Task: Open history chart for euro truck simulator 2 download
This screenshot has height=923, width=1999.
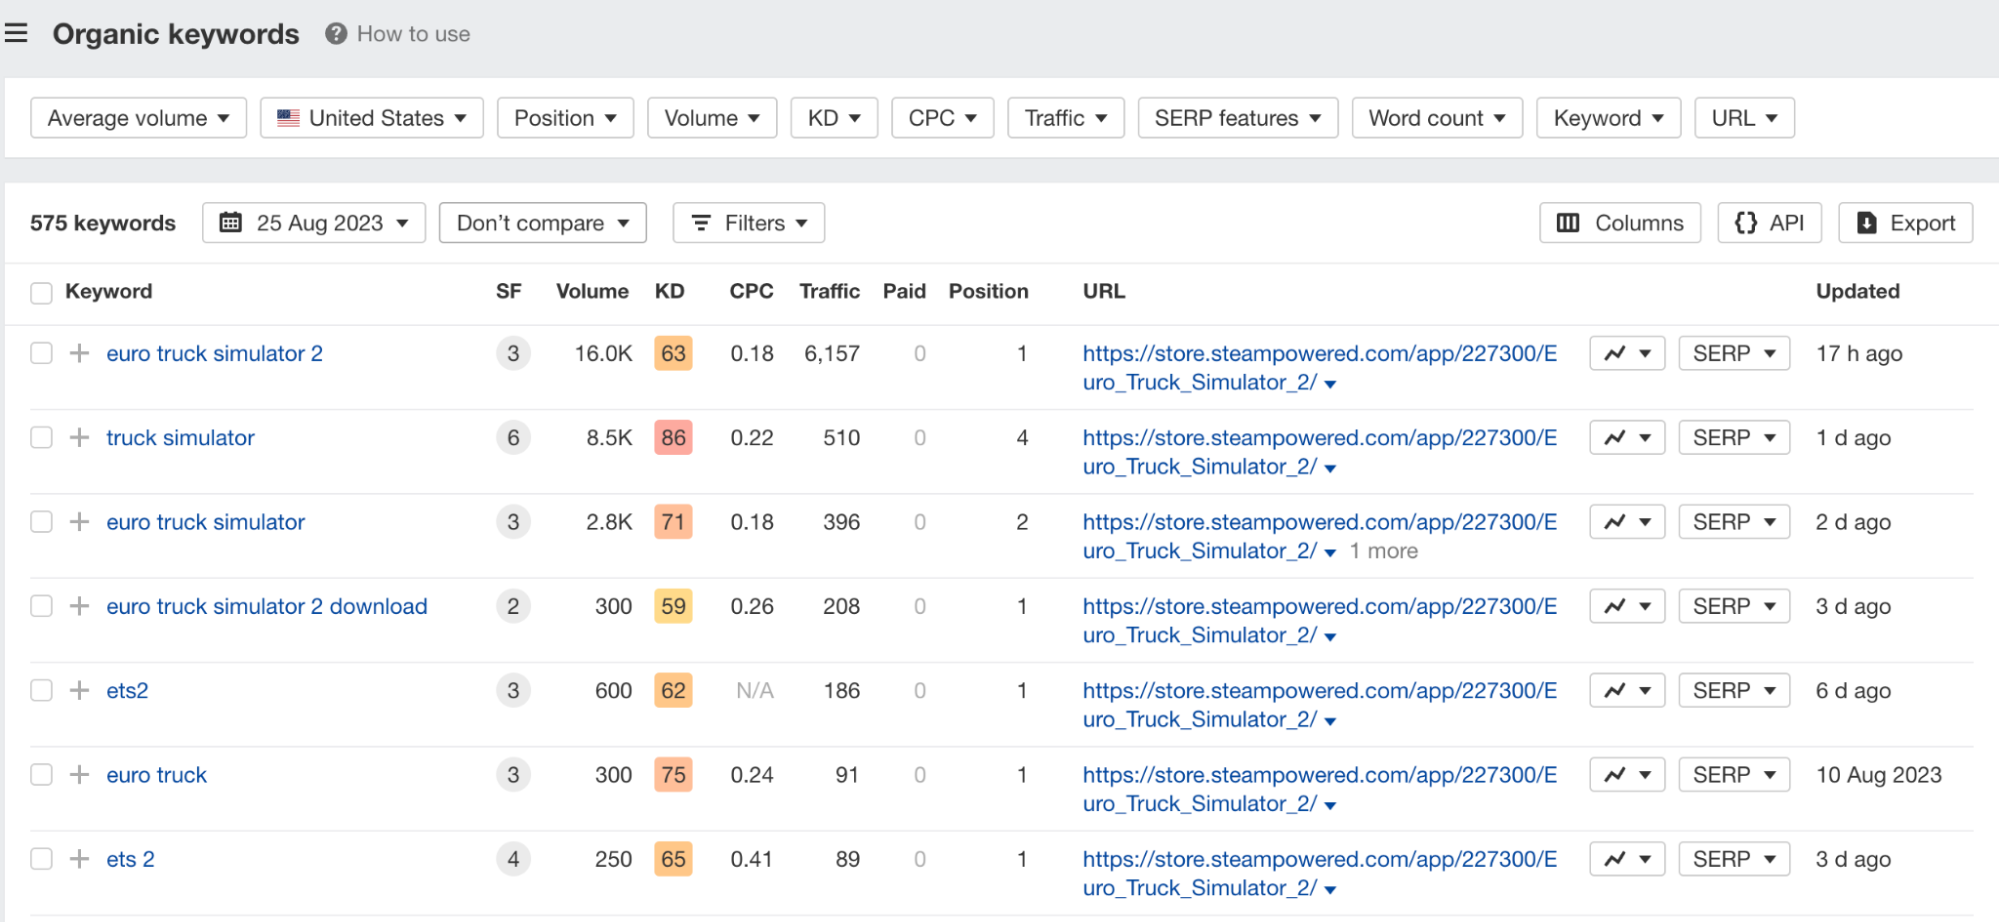Action: (1627, 606)
